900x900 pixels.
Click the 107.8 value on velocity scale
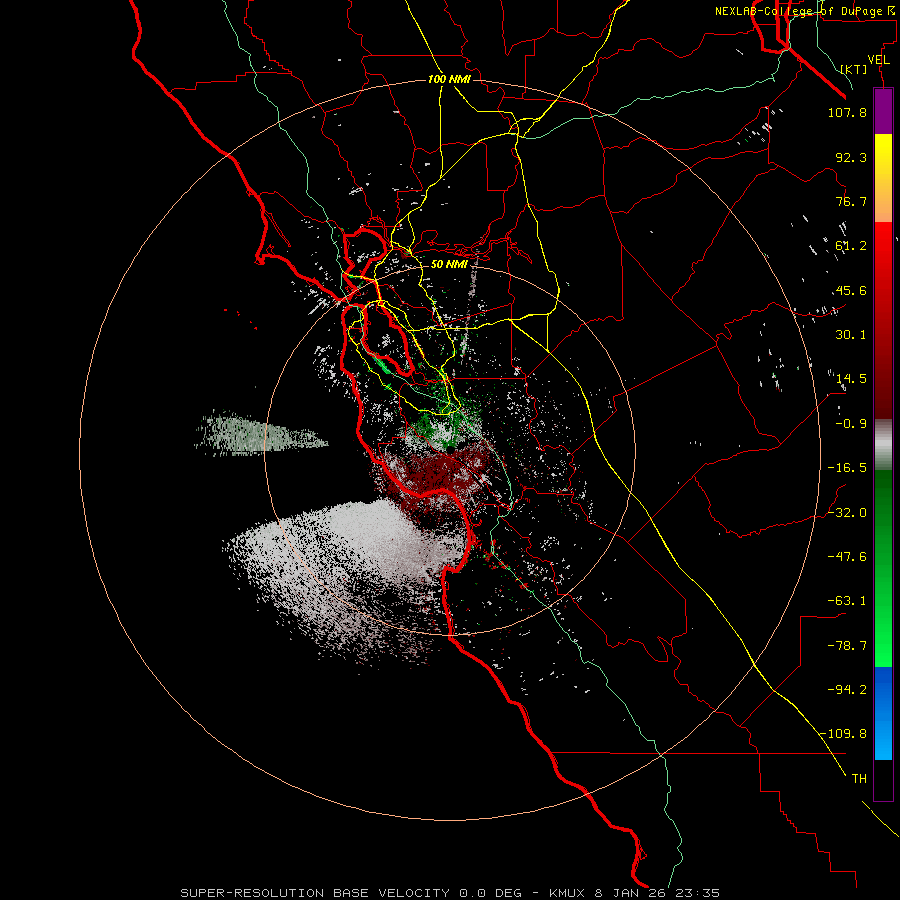click(847, 112)
